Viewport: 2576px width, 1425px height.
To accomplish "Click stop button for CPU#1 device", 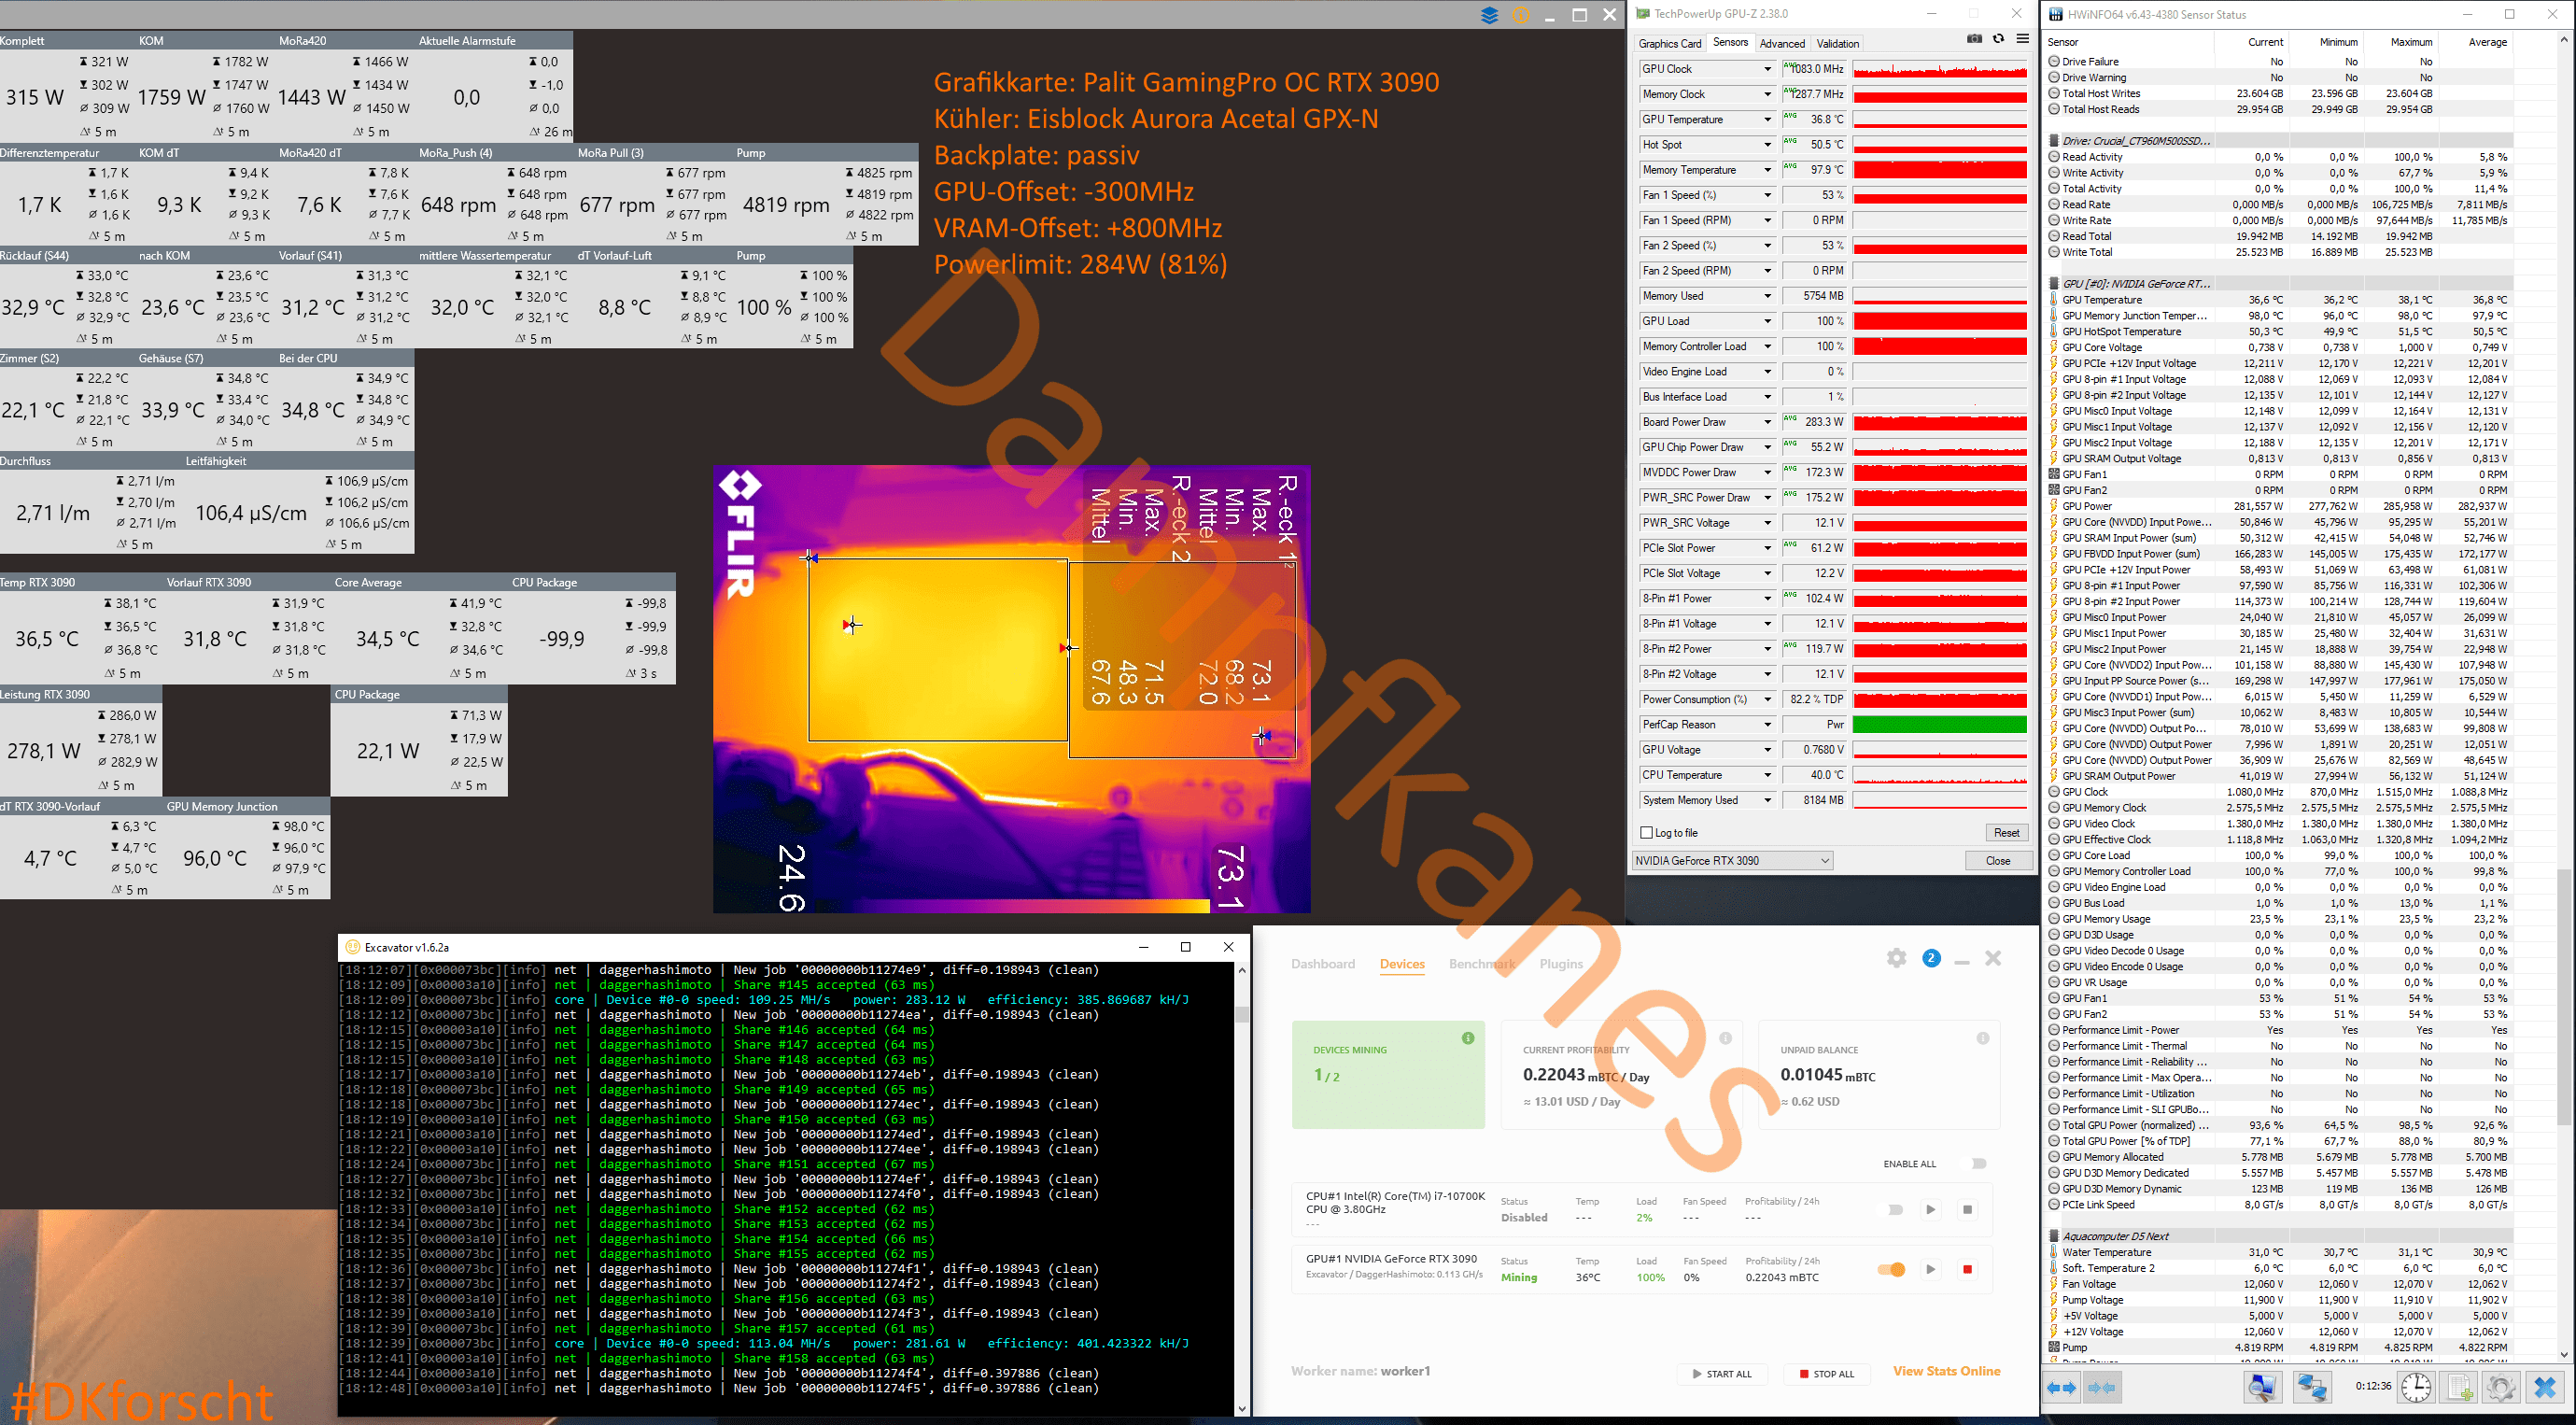I will 1967,1209.
